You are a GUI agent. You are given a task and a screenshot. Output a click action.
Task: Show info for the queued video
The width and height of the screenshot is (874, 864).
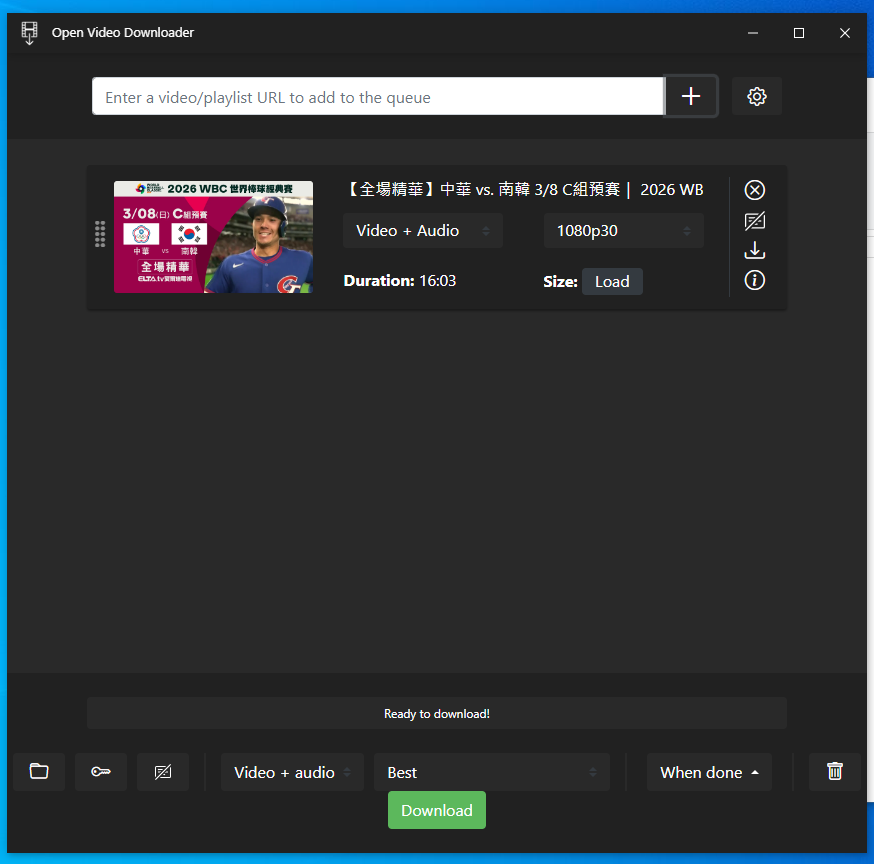[x=754, y=280]
